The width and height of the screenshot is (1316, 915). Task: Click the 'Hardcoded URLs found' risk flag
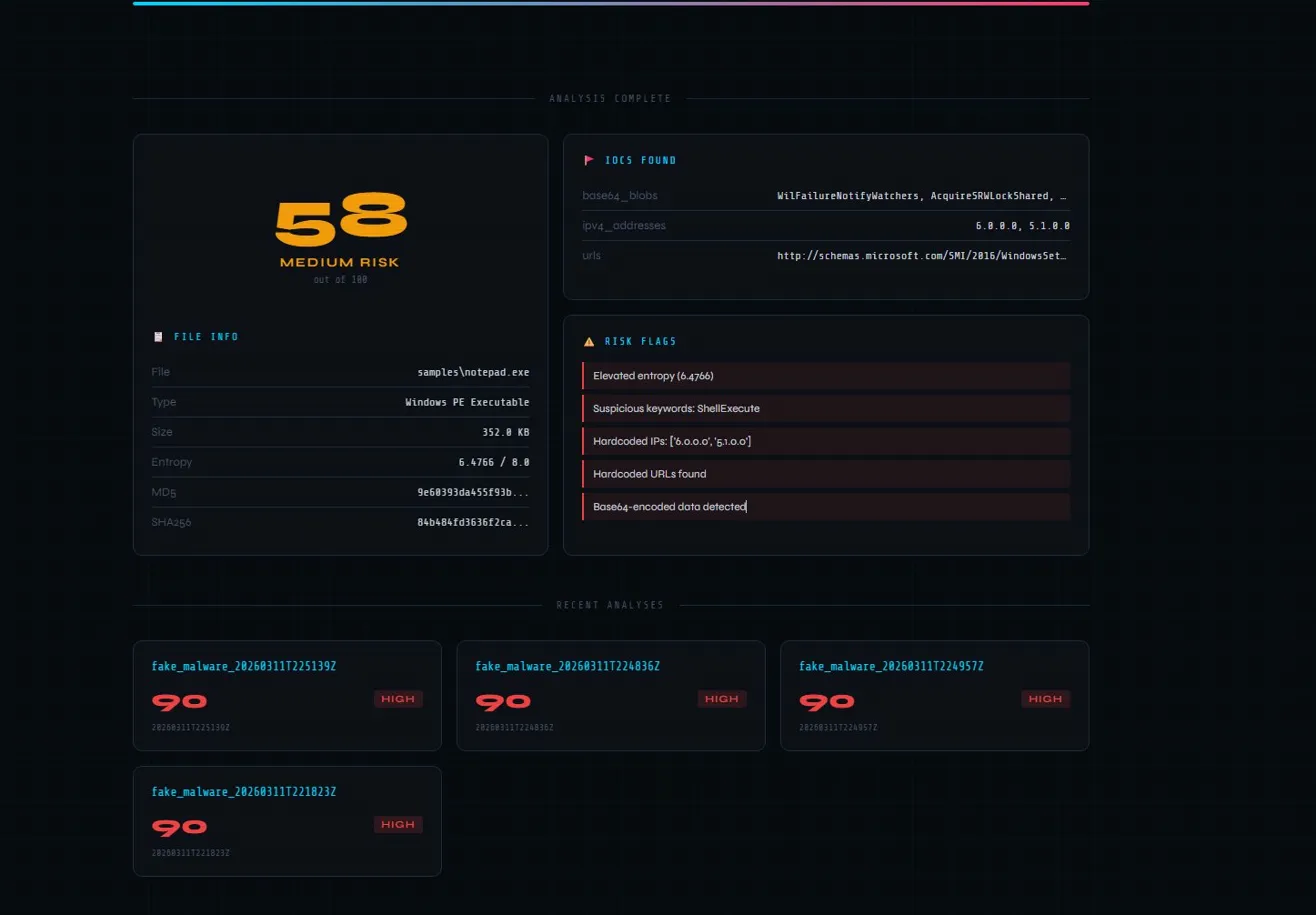point(826,474)
